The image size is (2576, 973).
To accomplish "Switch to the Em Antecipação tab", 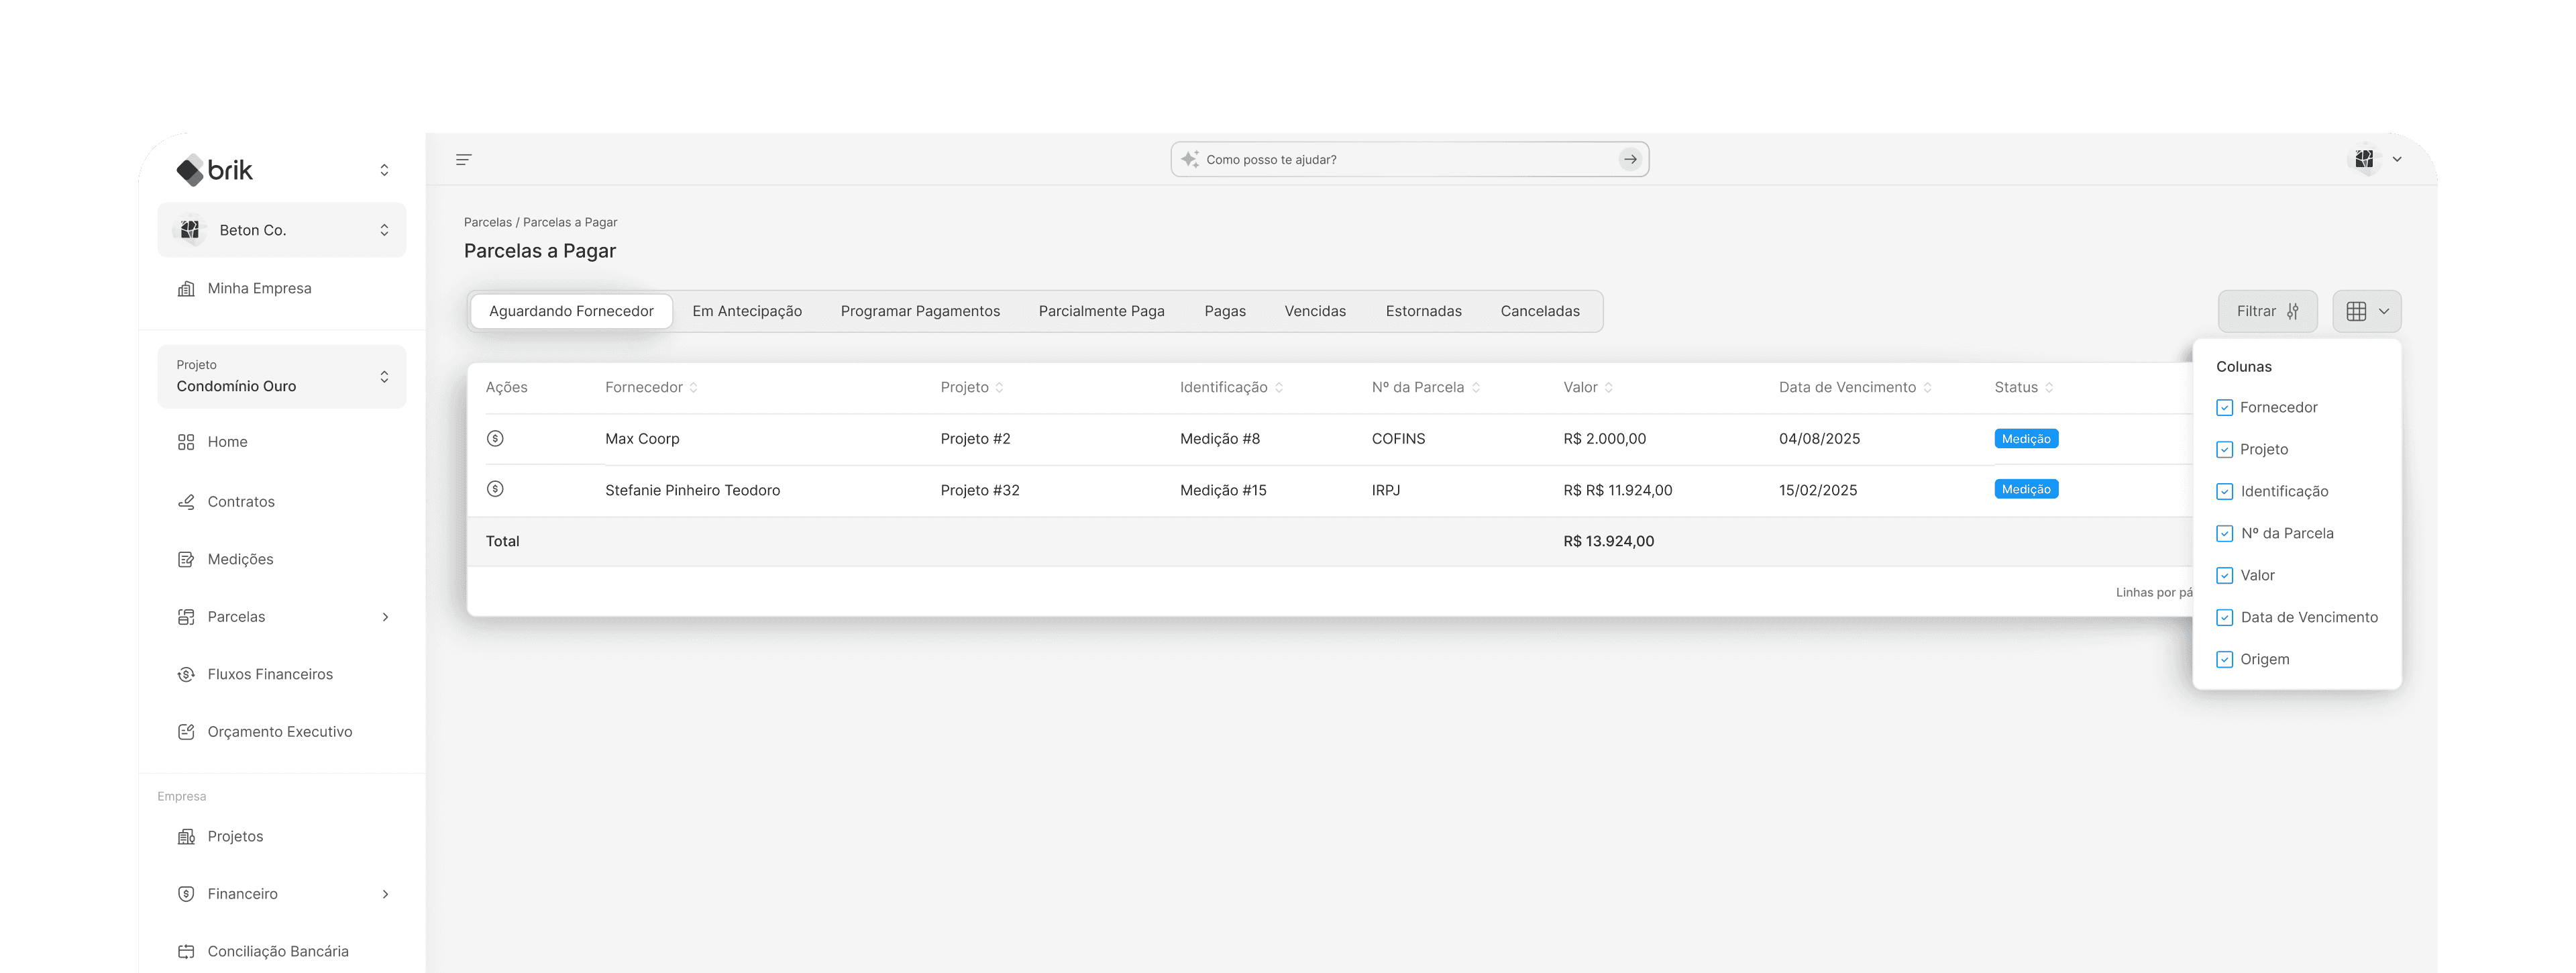I will 746,311.
